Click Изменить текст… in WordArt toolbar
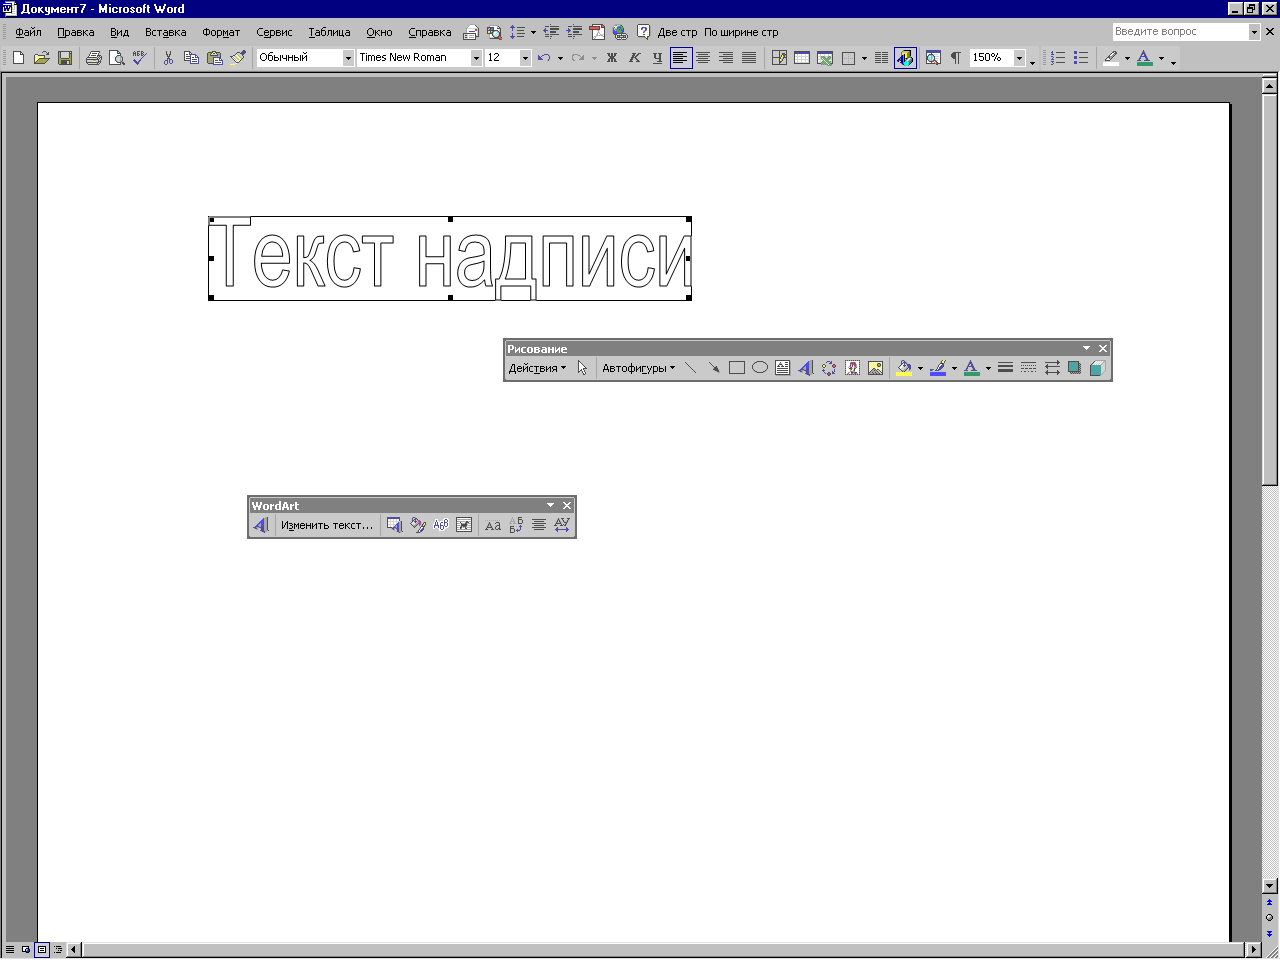 tap(327, 525)
